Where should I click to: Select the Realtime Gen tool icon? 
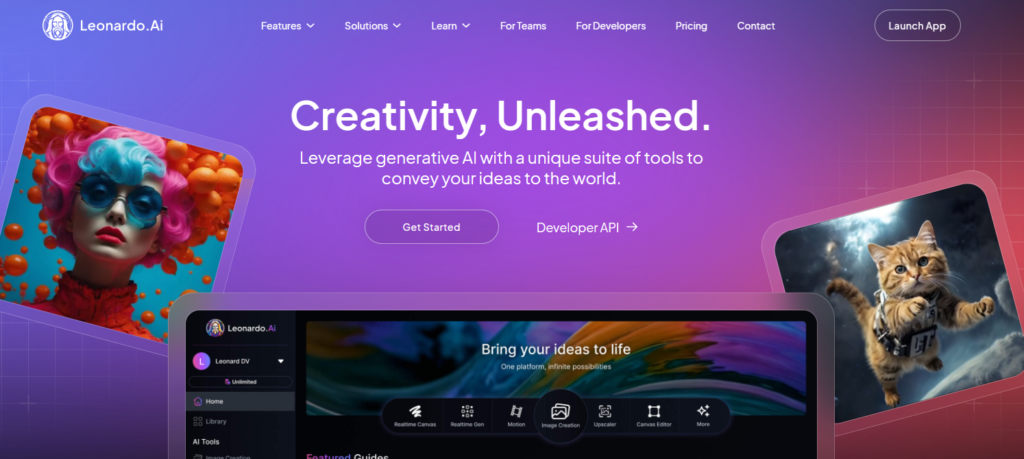pyautogui.click(x=467, y=411)
